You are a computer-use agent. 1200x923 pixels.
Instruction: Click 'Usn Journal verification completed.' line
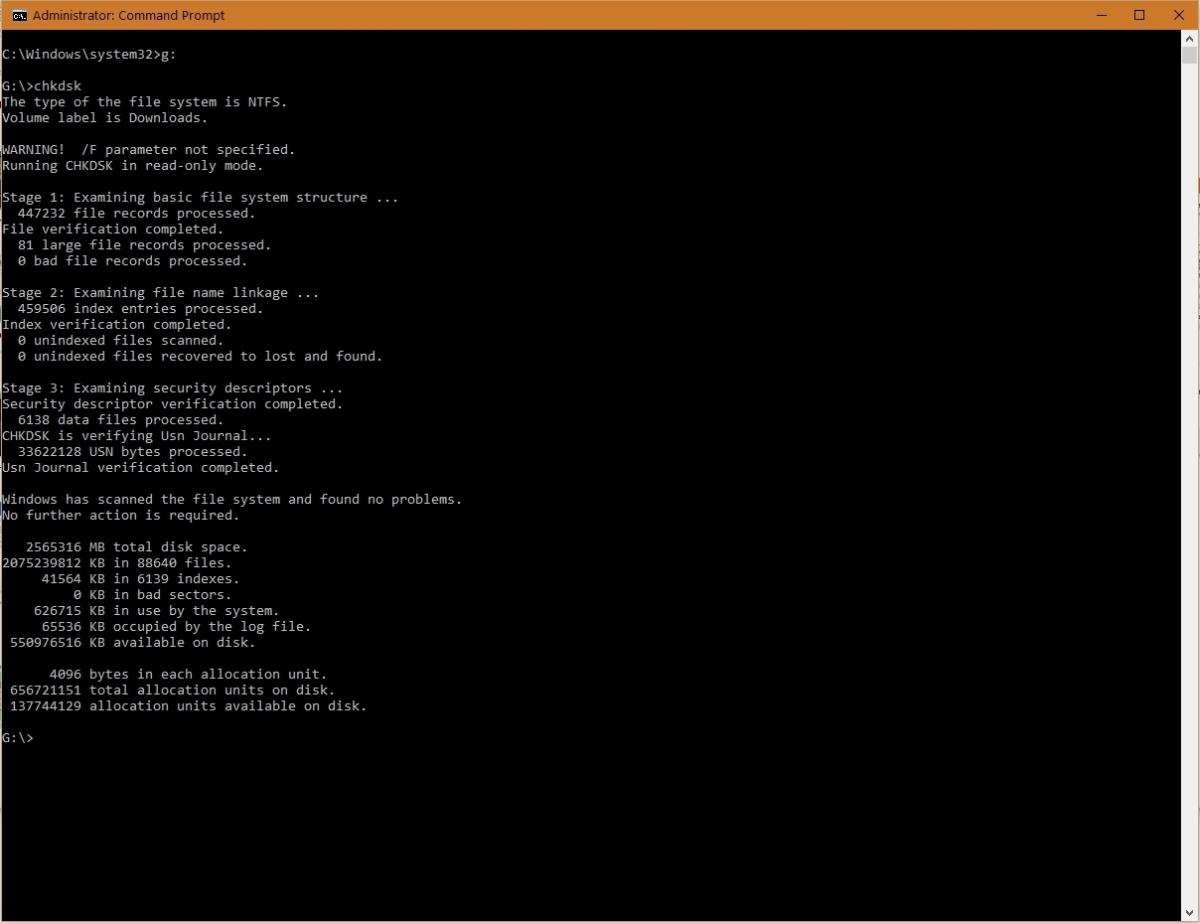(141, 468)
